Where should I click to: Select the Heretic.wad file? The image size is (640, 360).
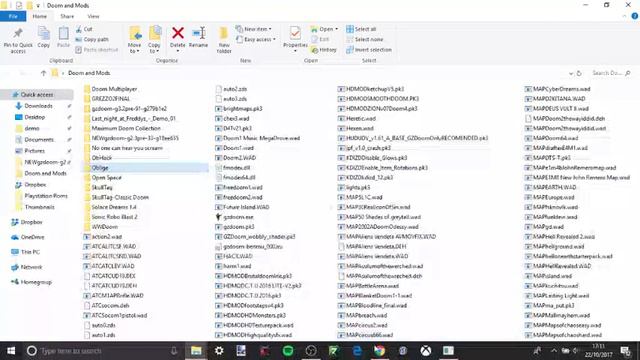pyautogui.click(x=357, y=118)
